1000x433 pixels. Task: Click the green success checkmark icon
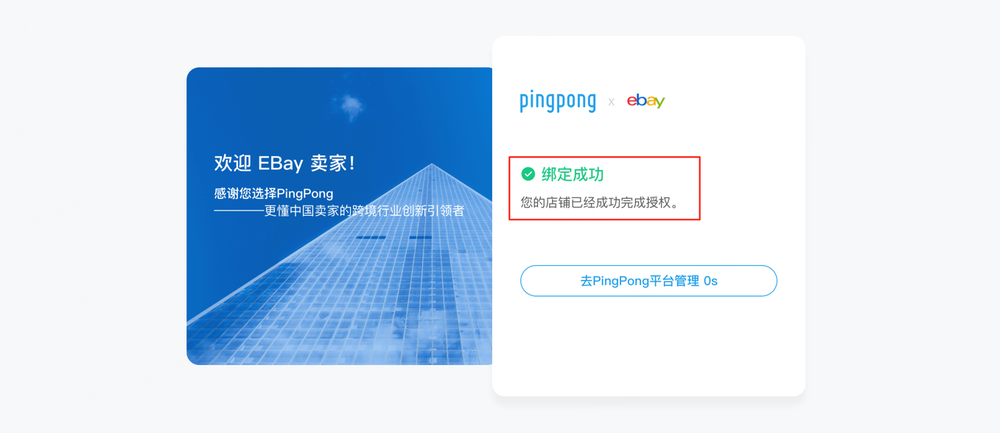528,173
